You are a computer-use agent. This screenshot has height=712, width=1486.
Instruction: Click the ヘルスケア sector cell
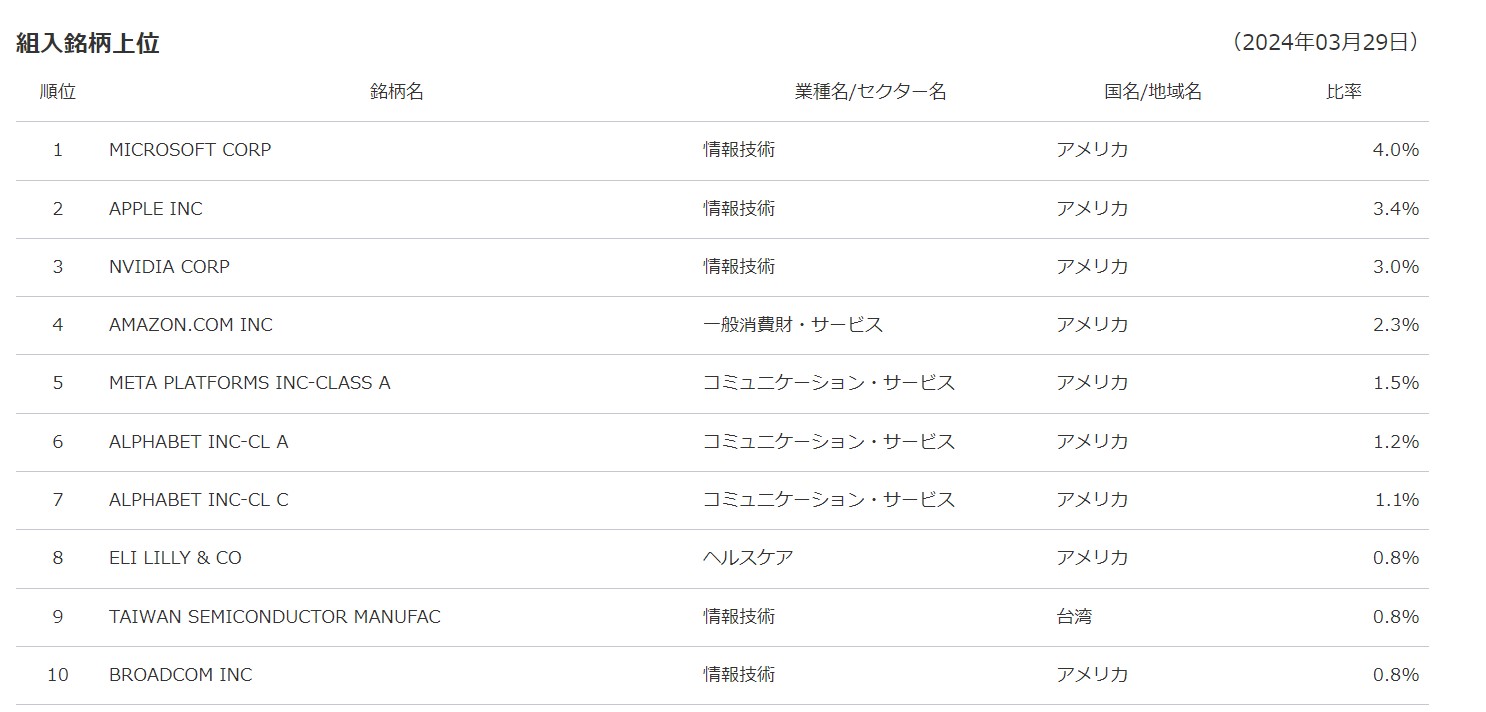click(x=748, y=558)
